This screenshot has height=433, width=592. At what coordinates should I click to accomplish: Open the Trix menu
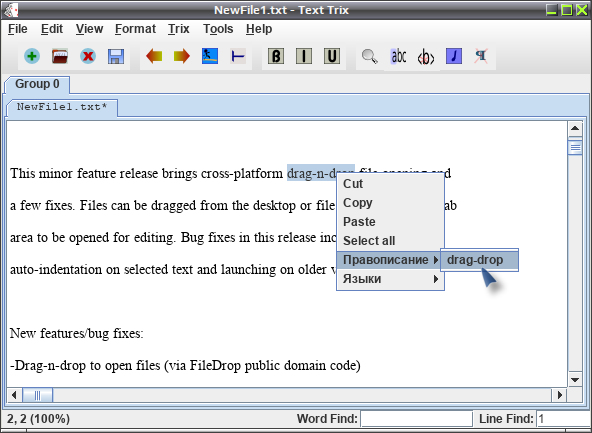tap(179, 29)
